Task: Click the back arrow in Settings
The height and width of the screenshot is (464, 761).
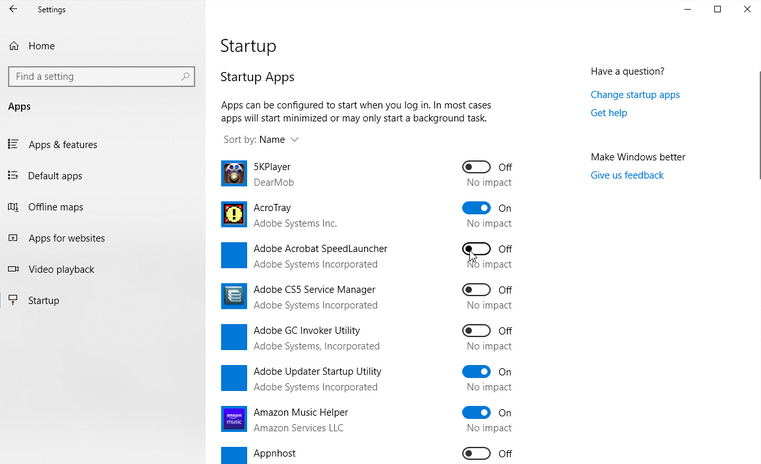Action: coord(13,9)
